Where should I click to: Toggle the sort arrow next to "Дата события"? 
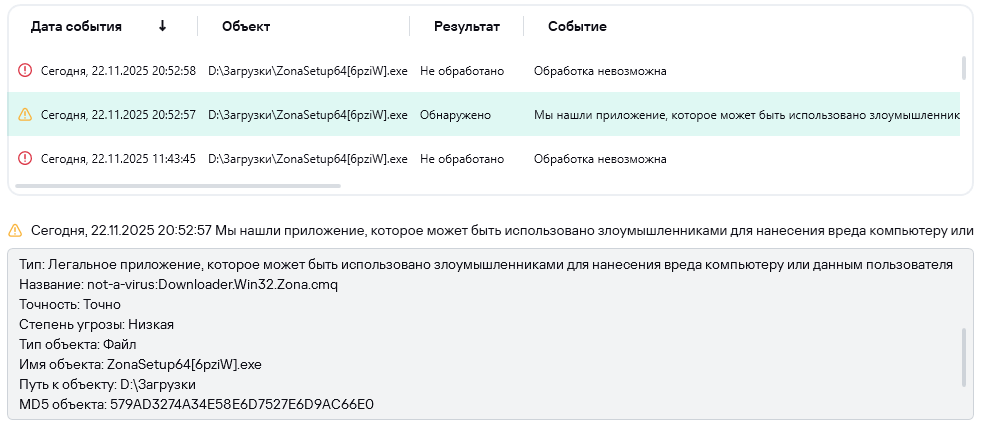pos(162,26)
